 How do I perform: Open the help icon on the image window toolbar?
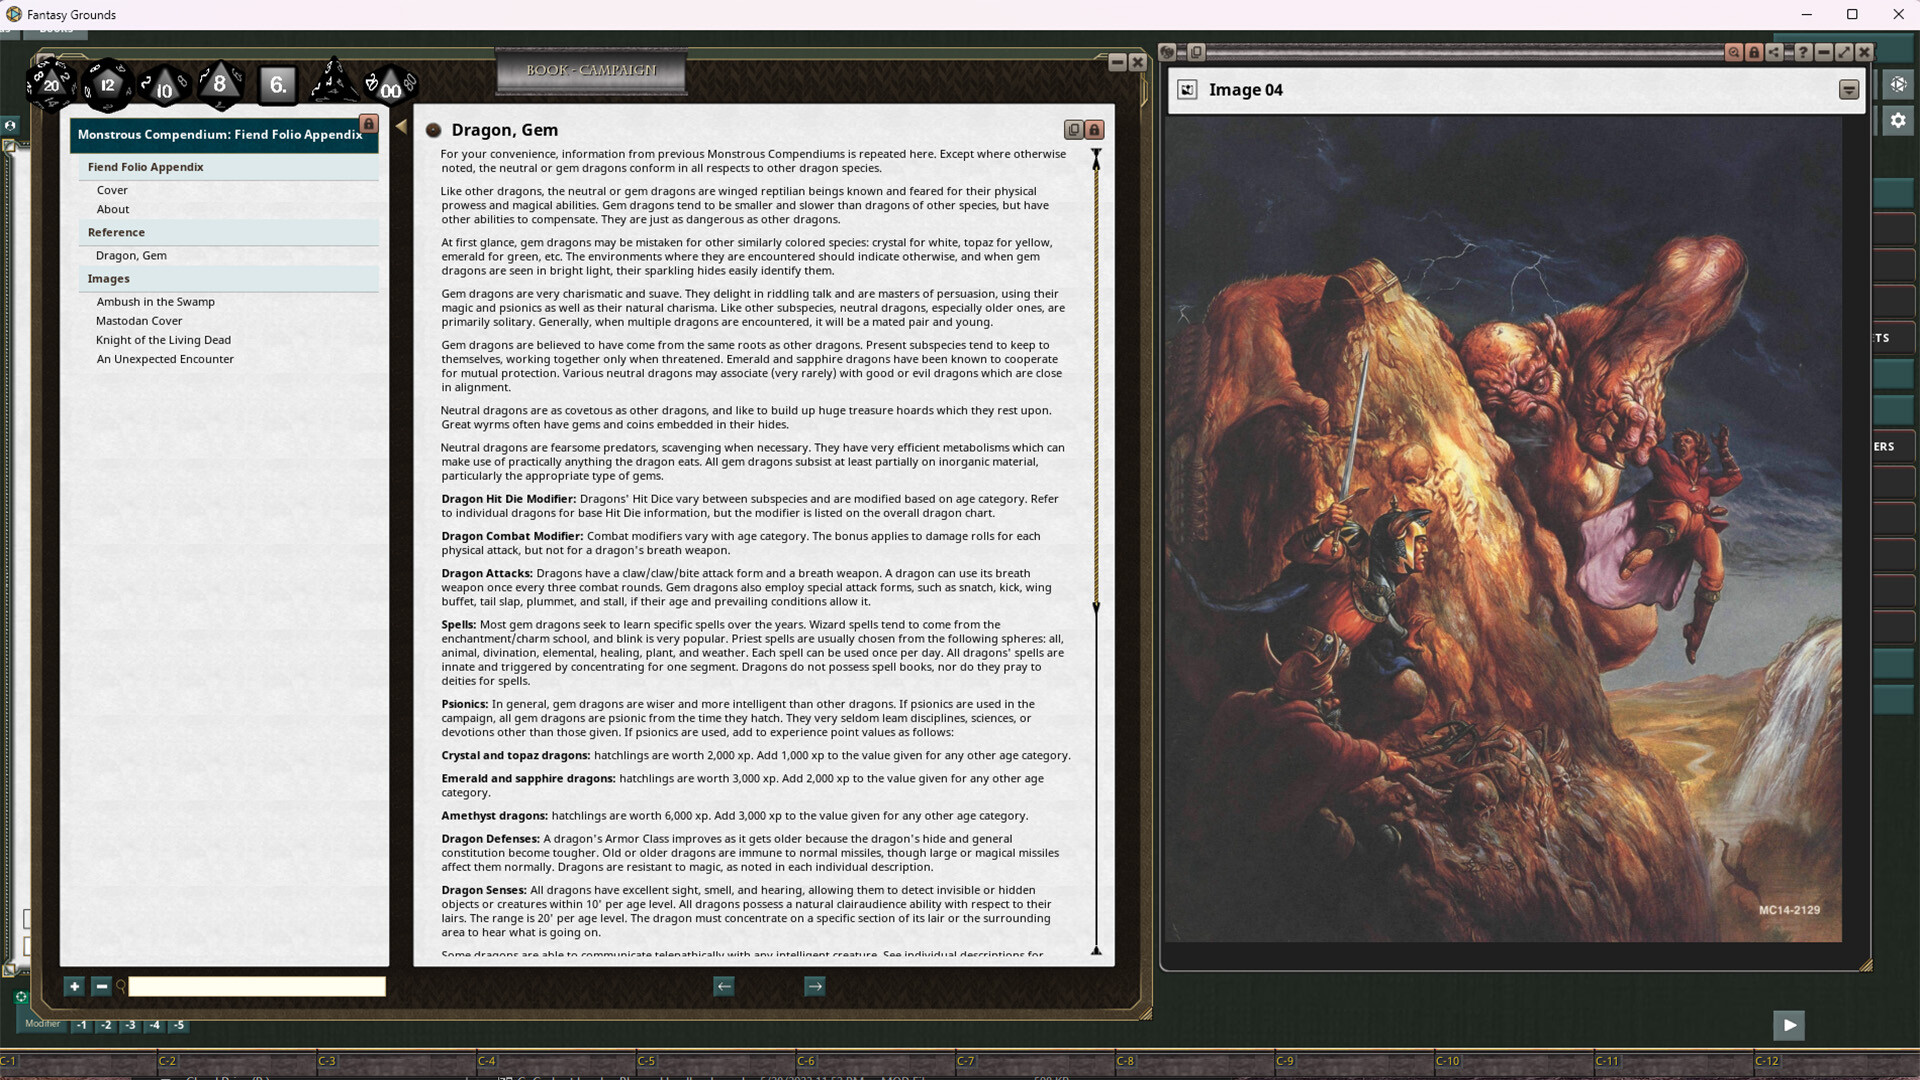pos(1803,52)
